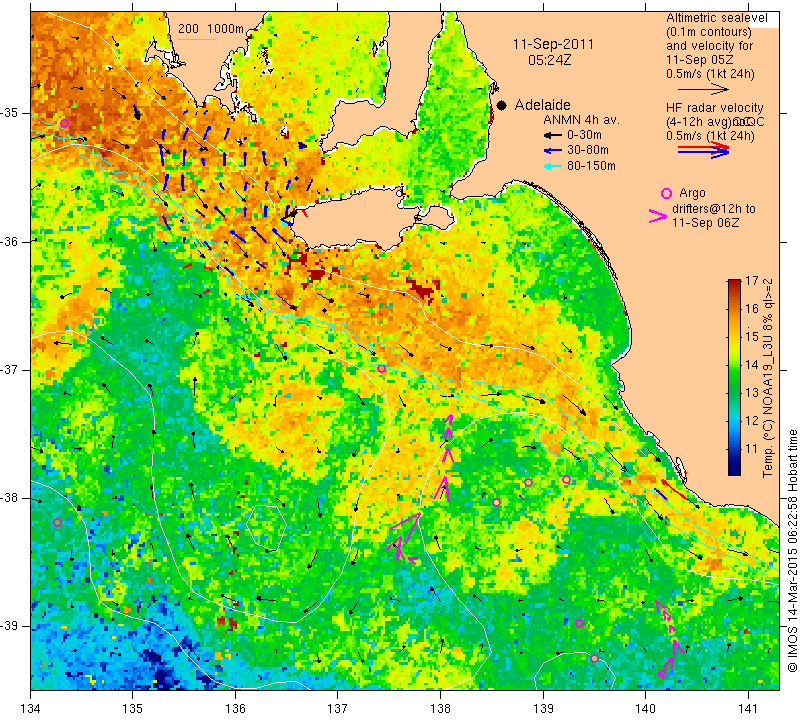Click the '11-Sep-2011' date label
This screenshot has width=800, height=720.
click(x=553, y=44)
